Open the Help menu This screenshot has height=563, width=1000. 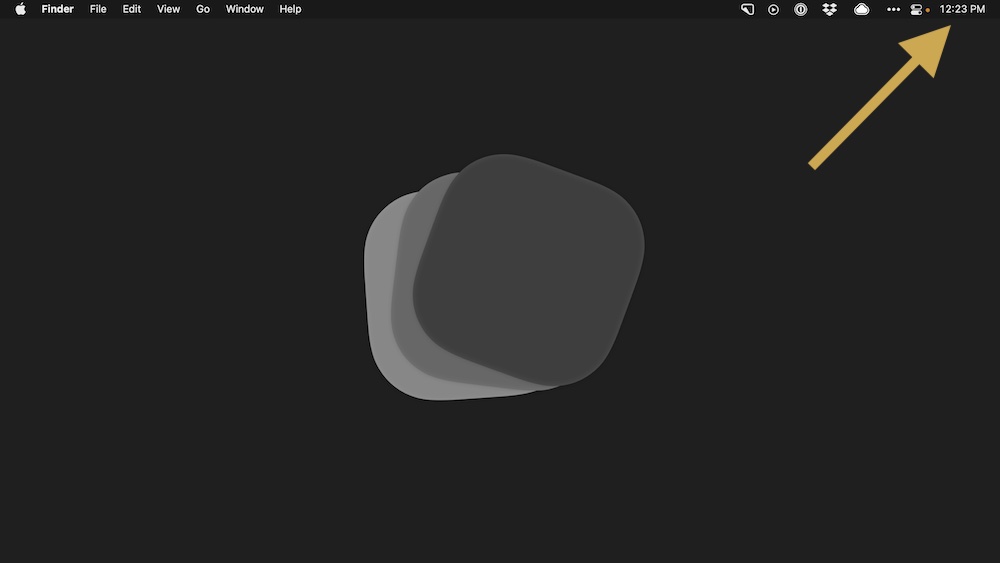click(x=290, y=9)
